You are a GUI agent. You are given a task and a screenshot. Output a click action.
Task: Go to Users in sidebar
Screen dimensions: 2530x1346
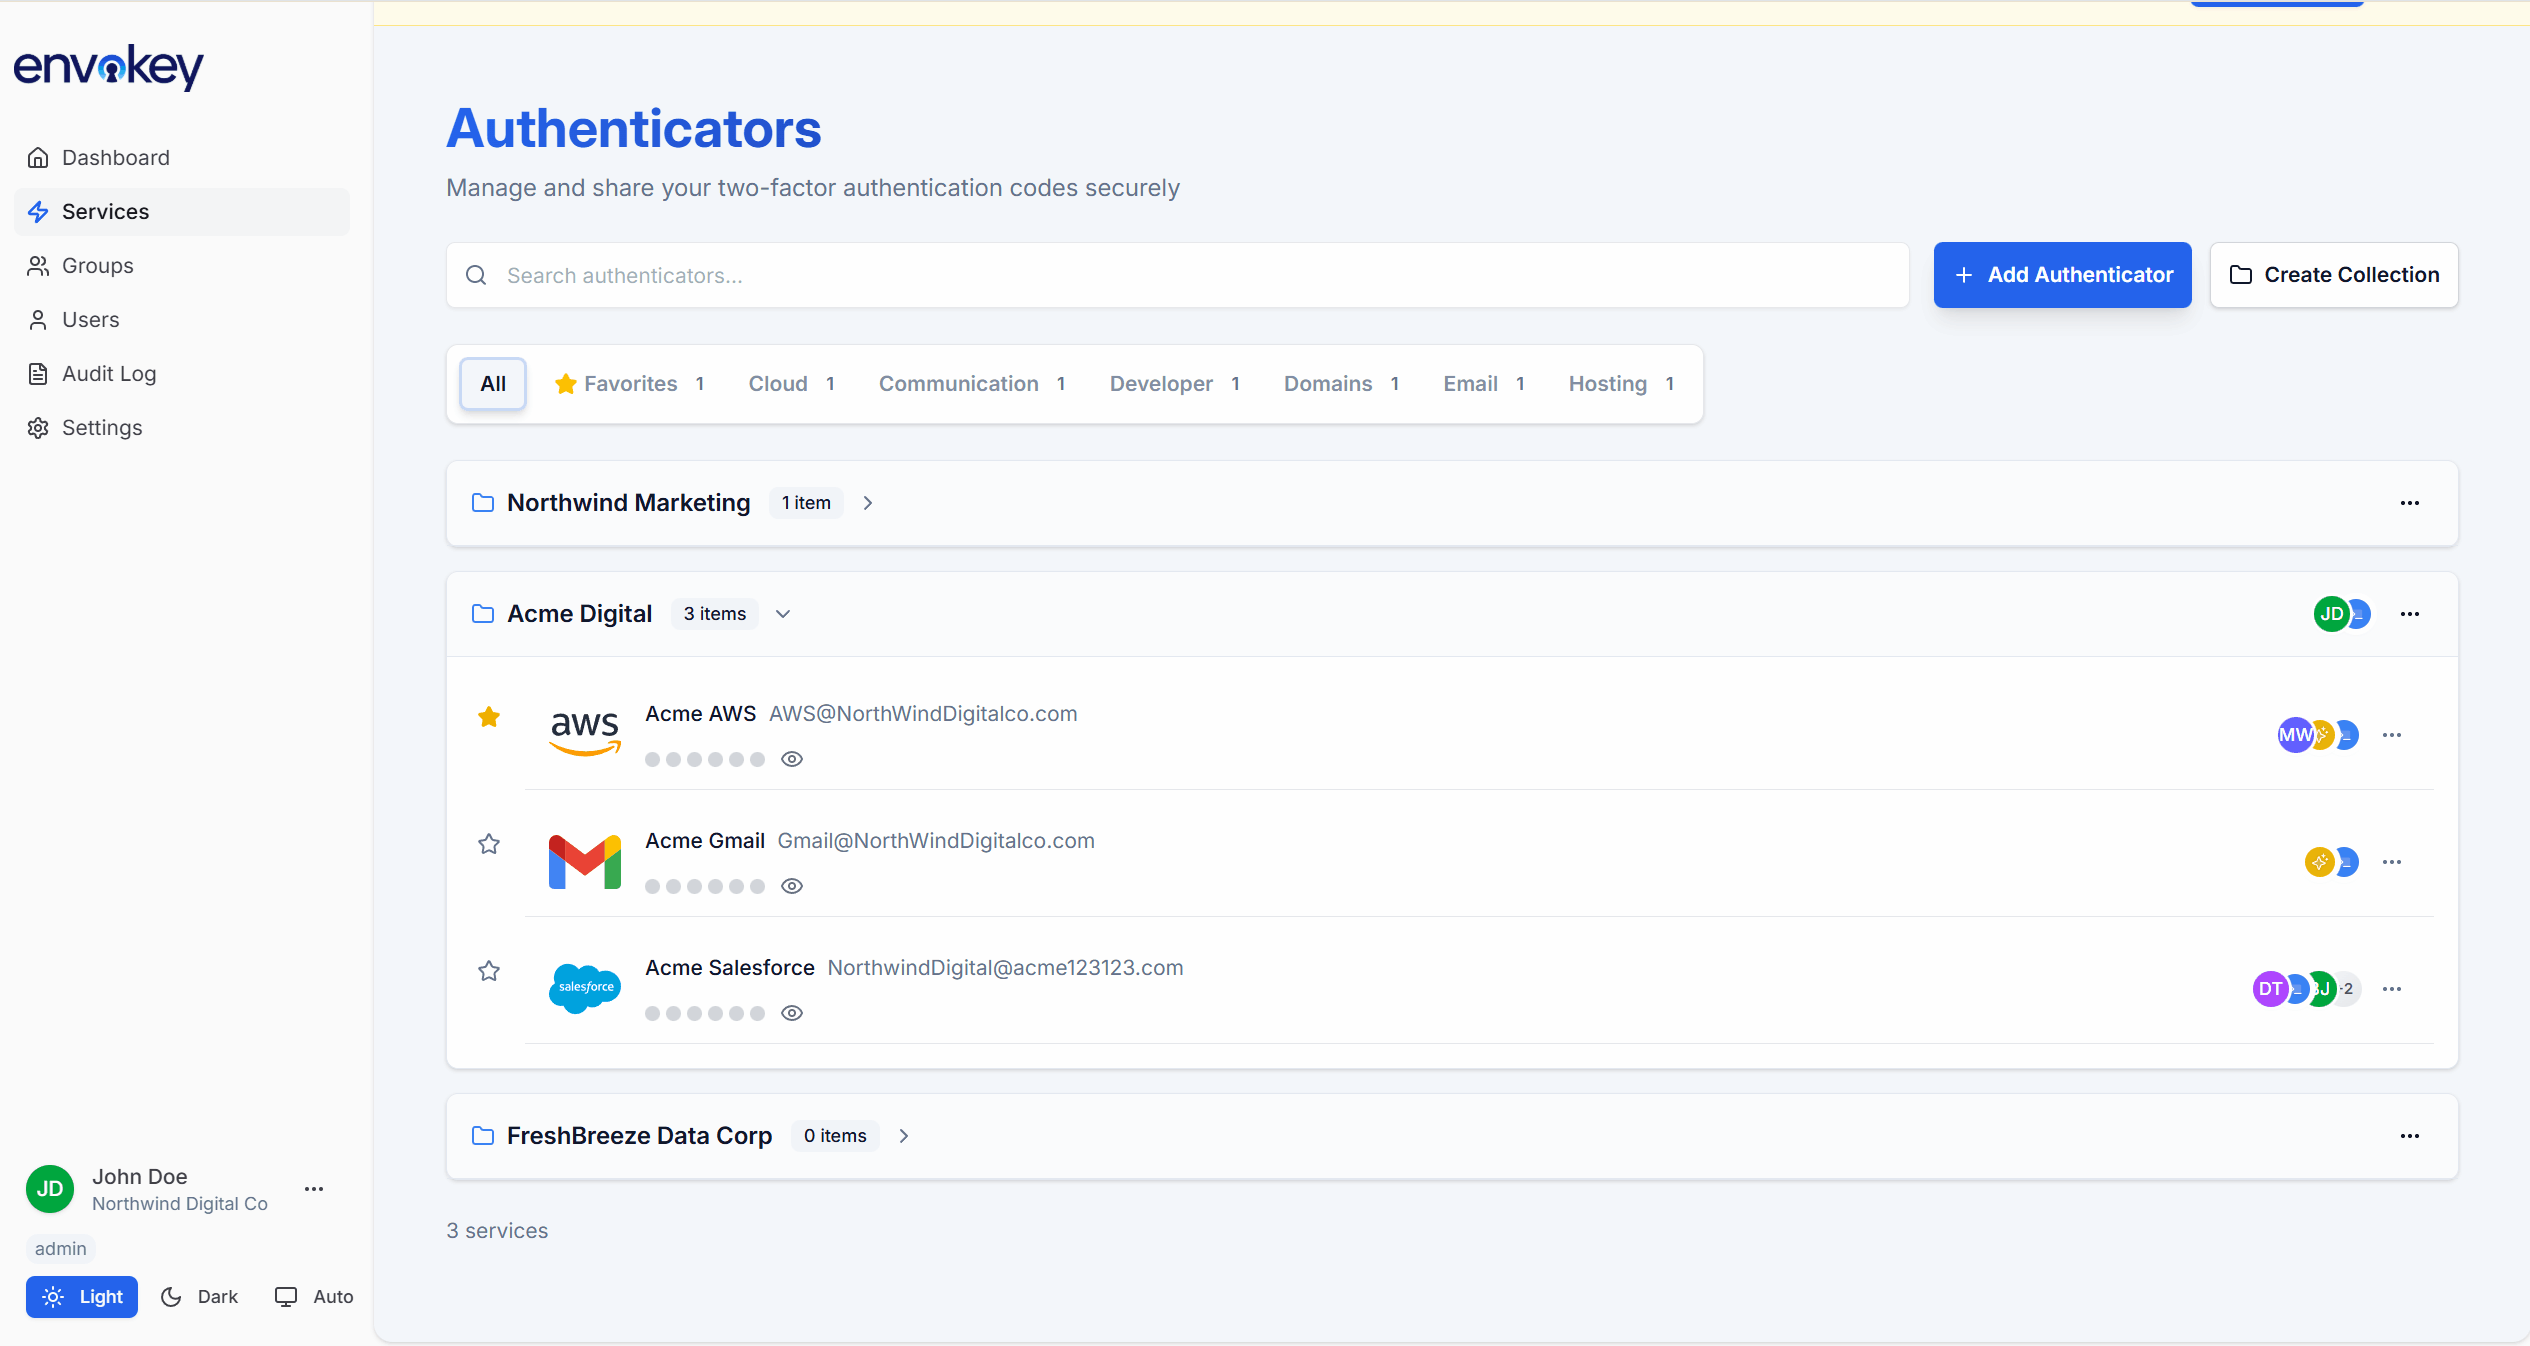point(182,320)
